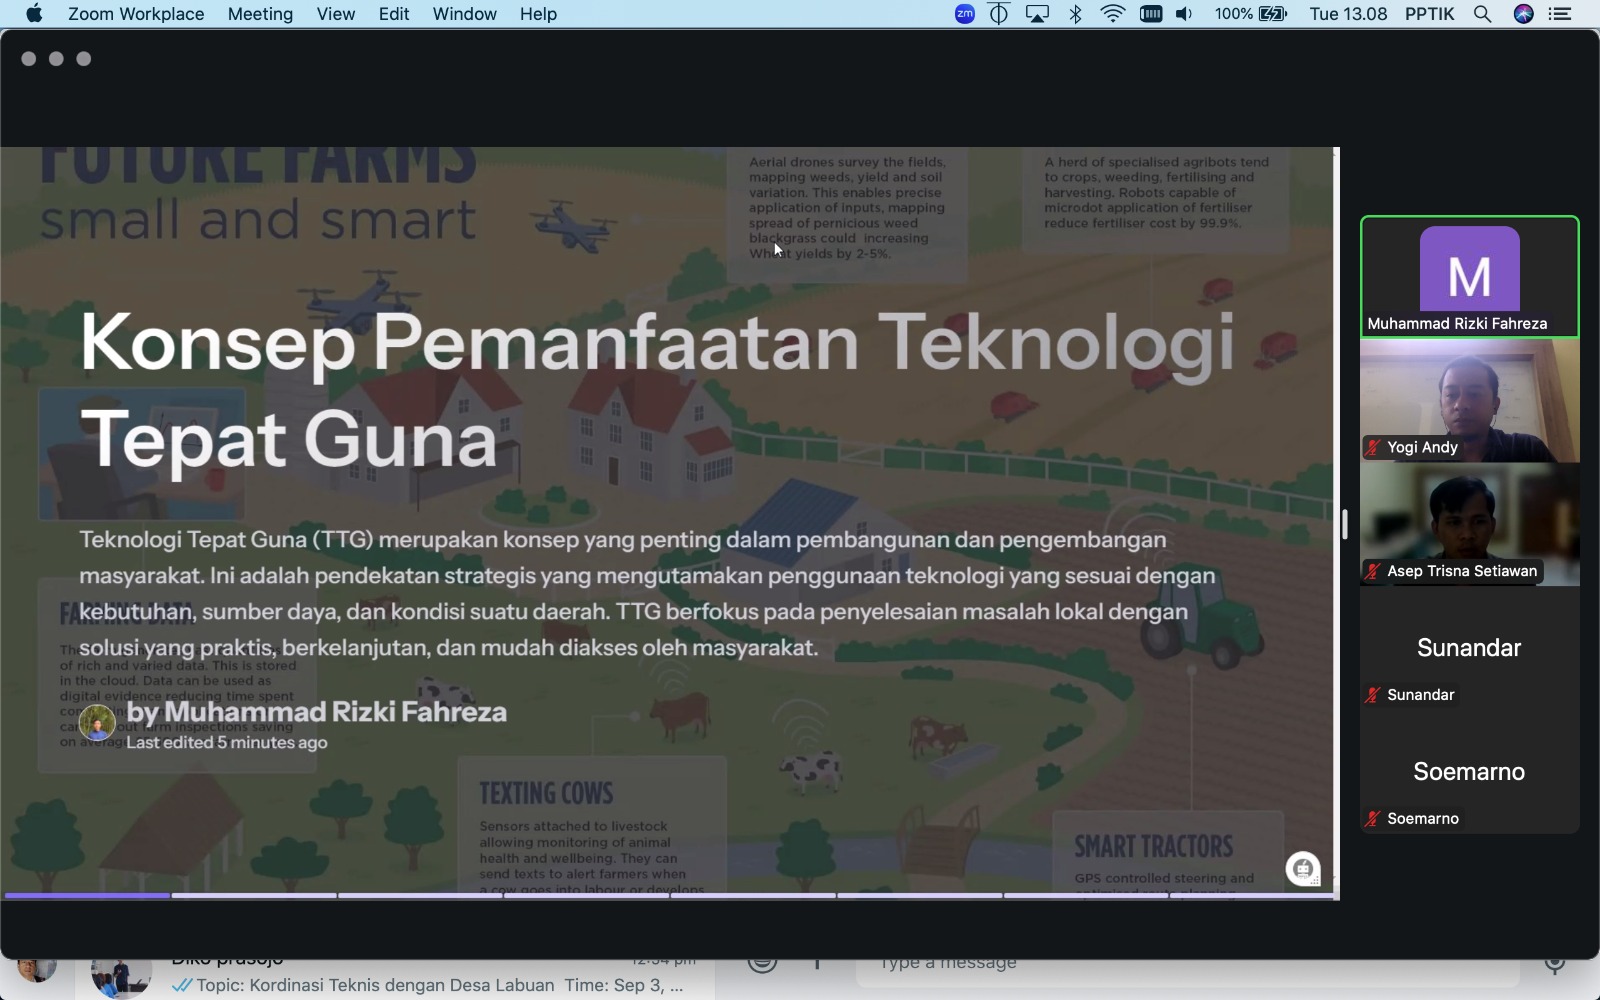Click 'by Muhammad Rizki Fahreza' author line

click(317, 712)
